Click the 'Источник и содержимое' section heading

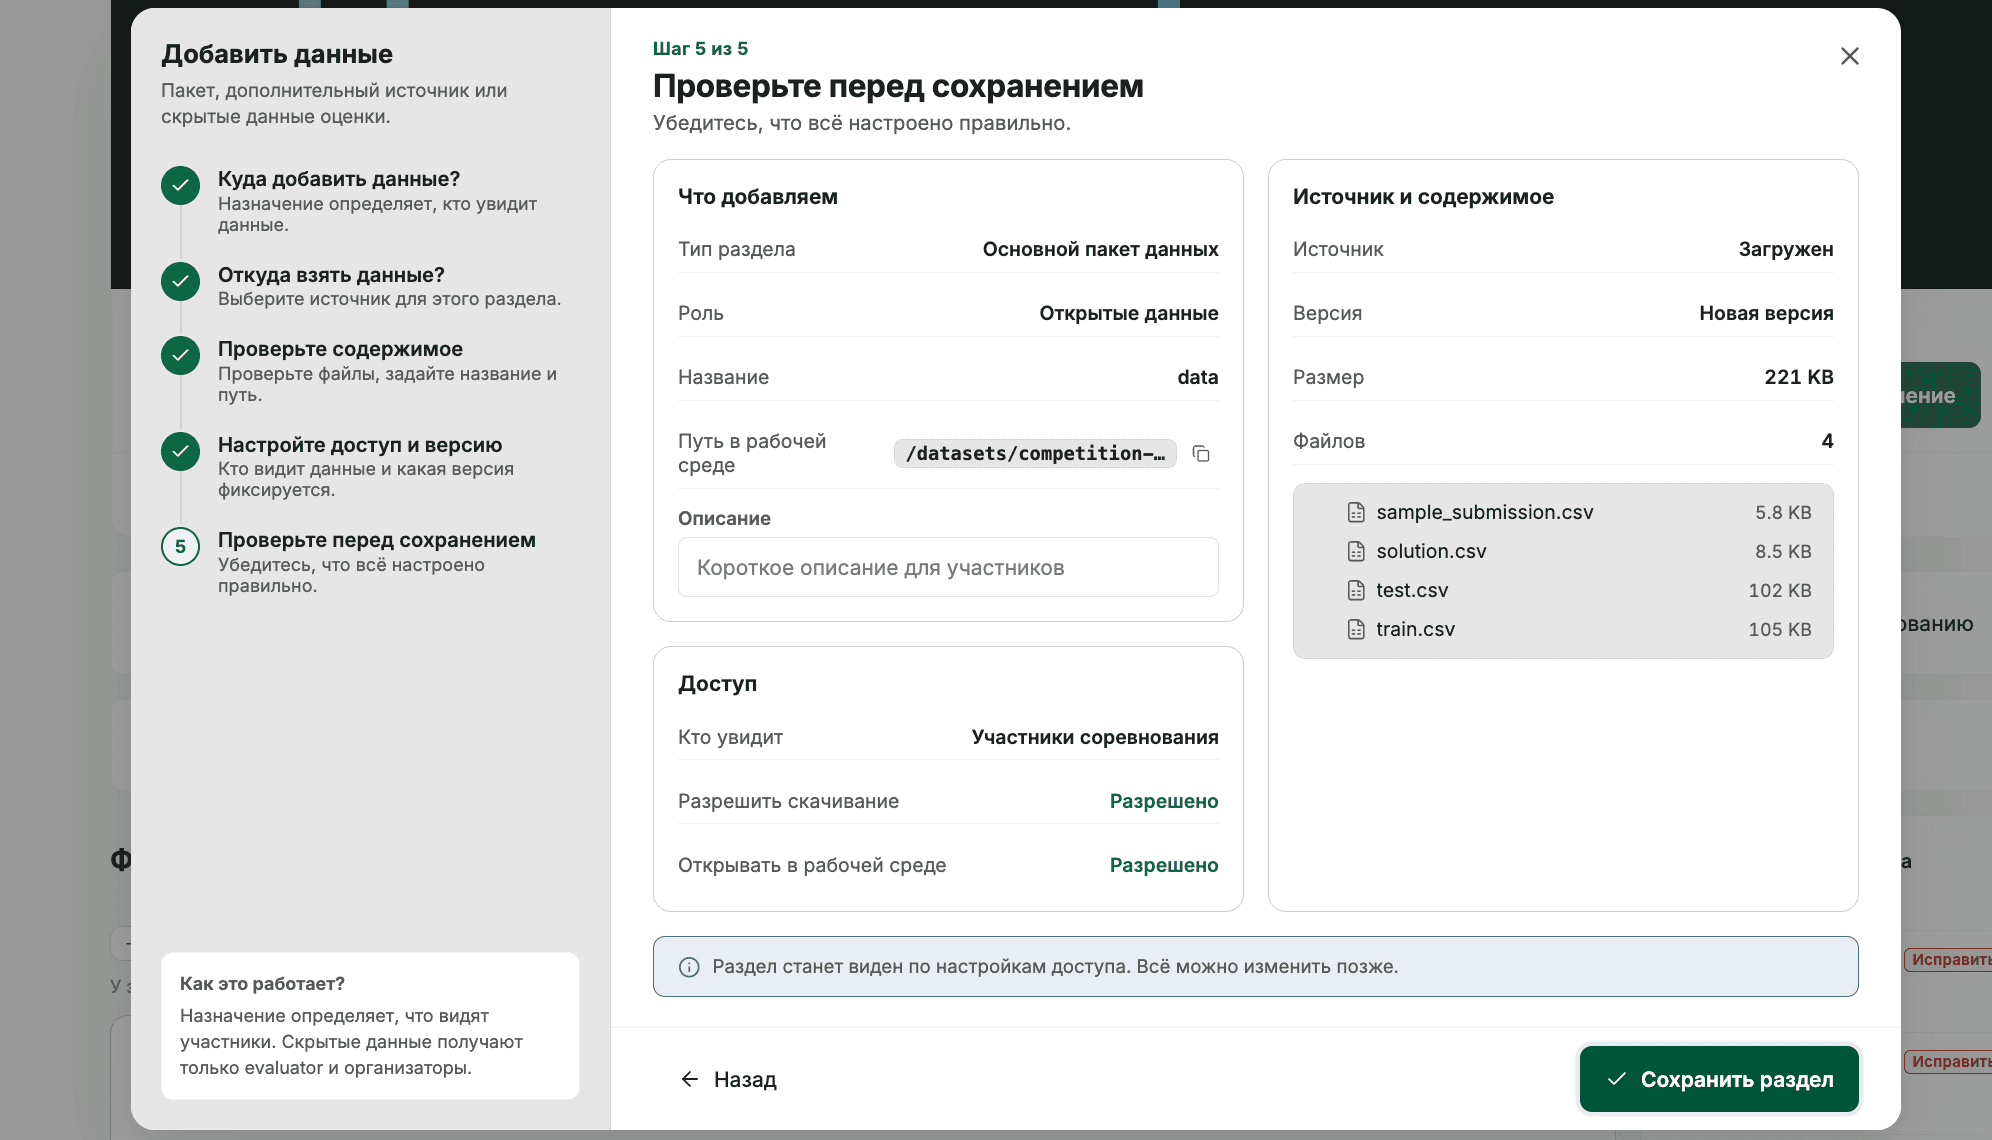(x=1423, y=197)
